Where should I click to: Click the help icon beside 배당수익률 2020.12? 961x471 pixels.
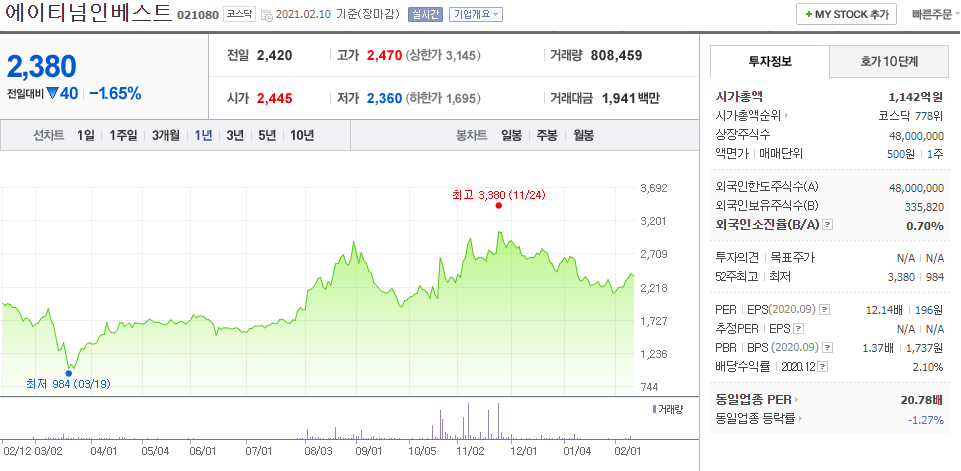822,367
